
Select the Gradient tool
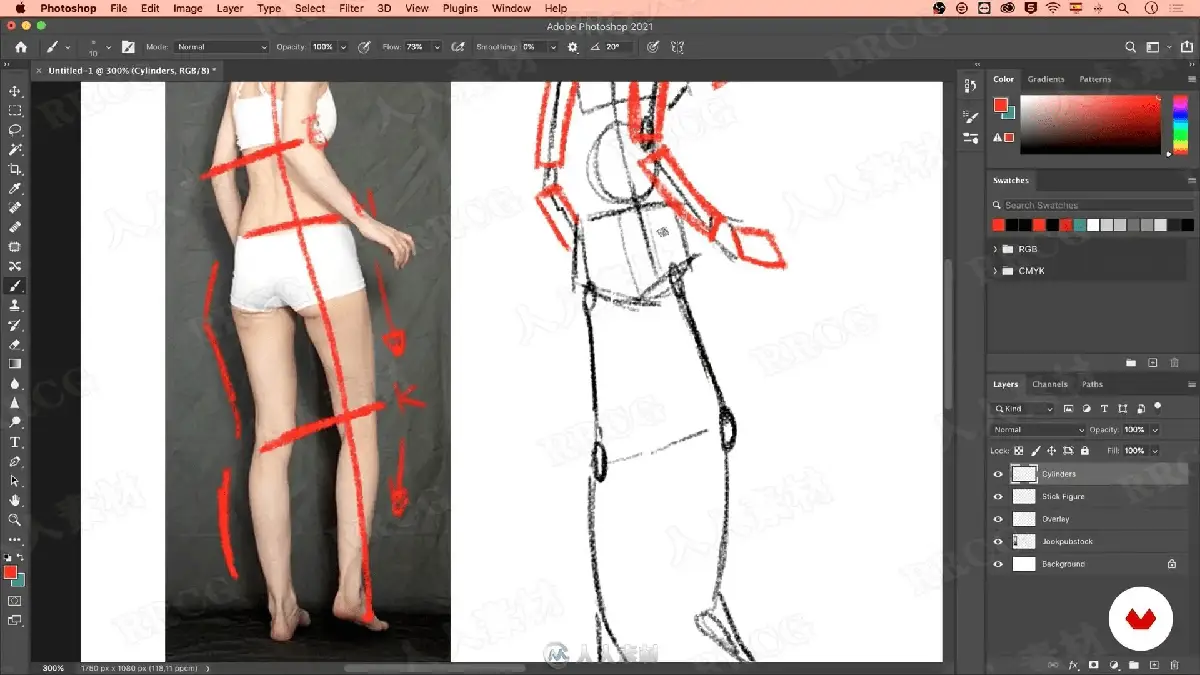click(x=15, y=364)
